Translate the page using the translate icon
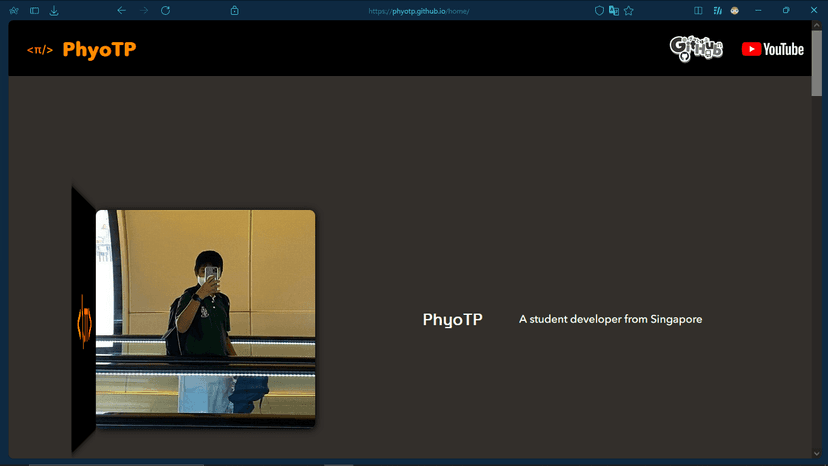828x466 pixels. click(x=614, y=11)
